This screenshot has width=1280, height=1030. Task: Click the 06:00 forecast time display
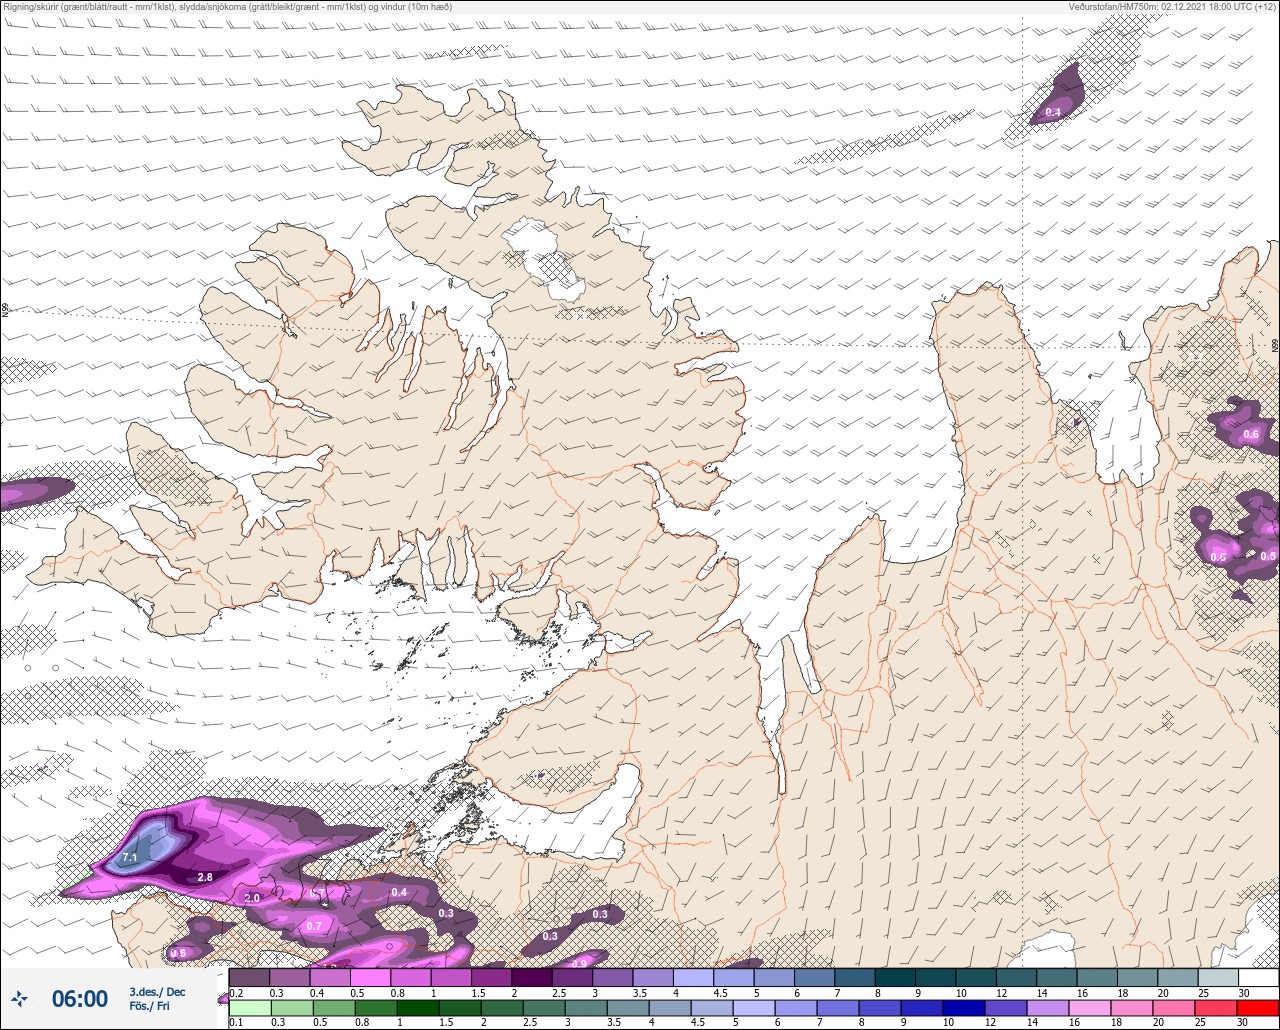click(x=80, y=999)
